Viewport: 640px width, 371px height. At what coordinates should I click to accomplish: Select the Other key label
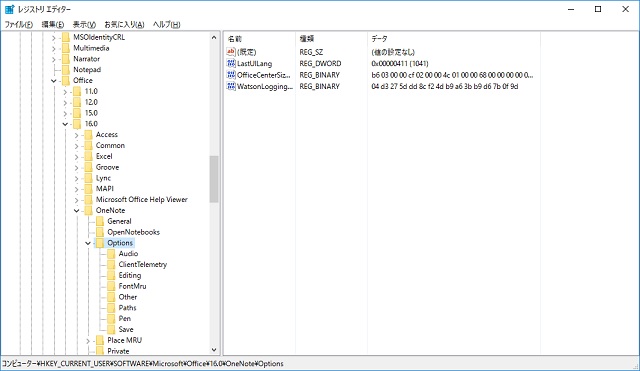(128, 297)
